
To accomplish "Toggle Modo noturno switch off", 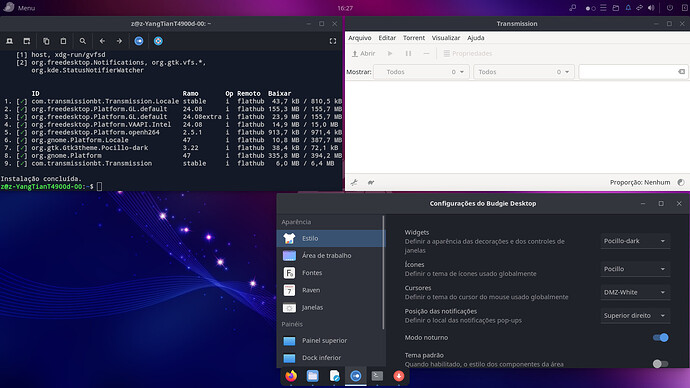I will (x=661, y=337).
